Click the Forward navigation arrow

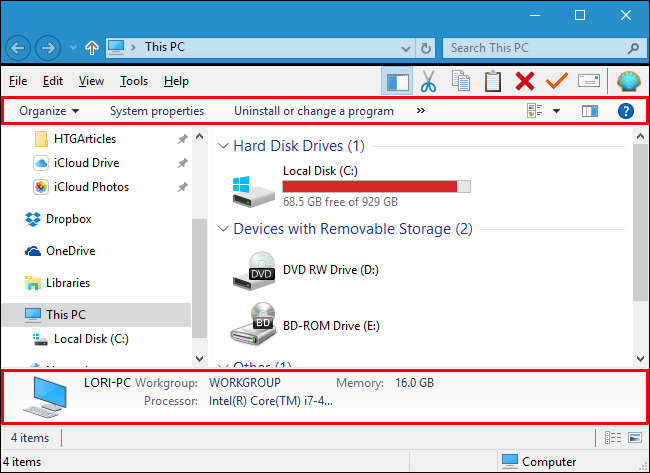(x=48, y=48)
